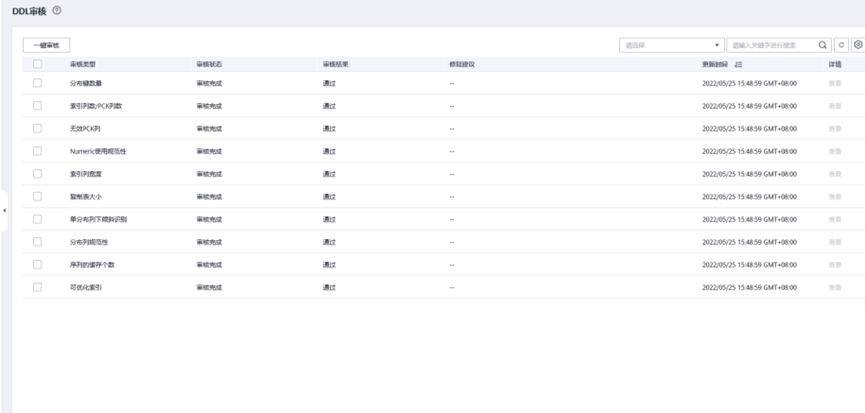Open 查看 details for 分布列规范性 row
Image resolution: width=865 pixels, height=413 pixels.
coord(835,242)
